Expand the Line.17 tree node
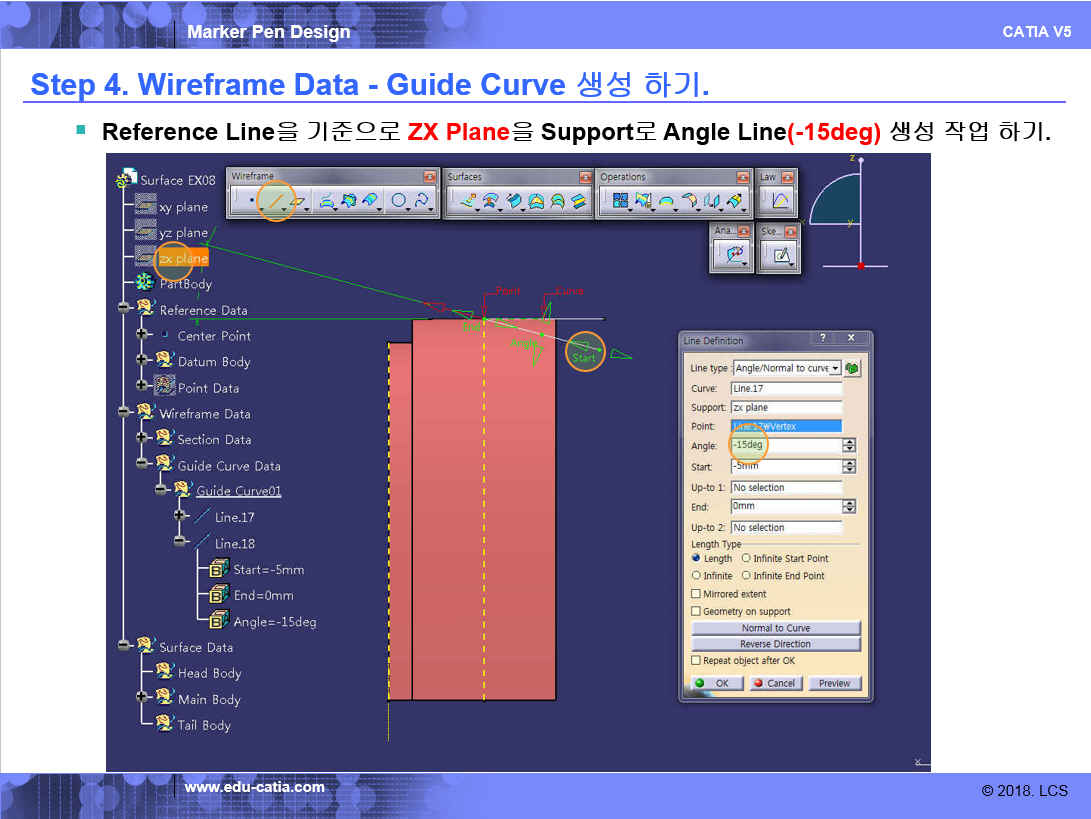Screen dimensions: 1091x819 (181, 516)
